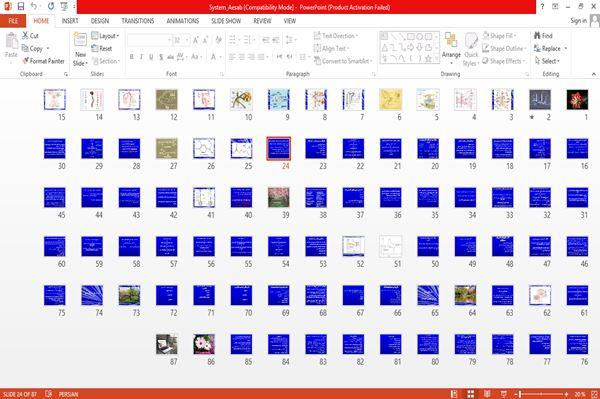Open the Shape Outline dropdown
Screen dimensions: 600x399
(x=504, y=48)
